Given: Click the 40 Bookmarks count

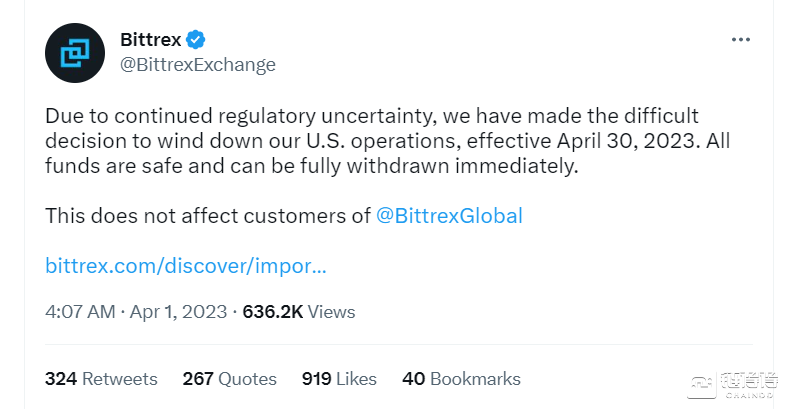Looking at the screenshot, I should coord(461,379).
